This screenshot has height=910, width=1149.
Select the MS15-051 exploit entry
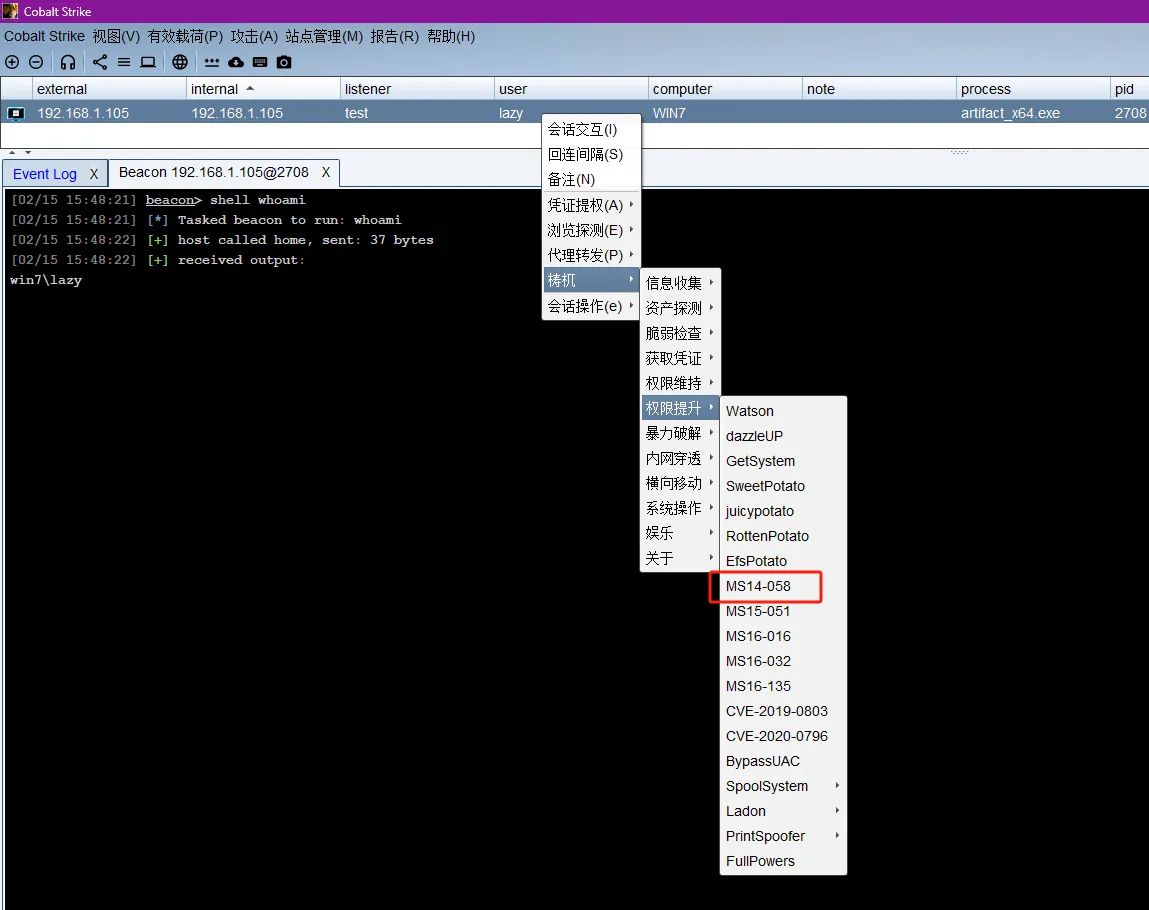pos(783,611)
